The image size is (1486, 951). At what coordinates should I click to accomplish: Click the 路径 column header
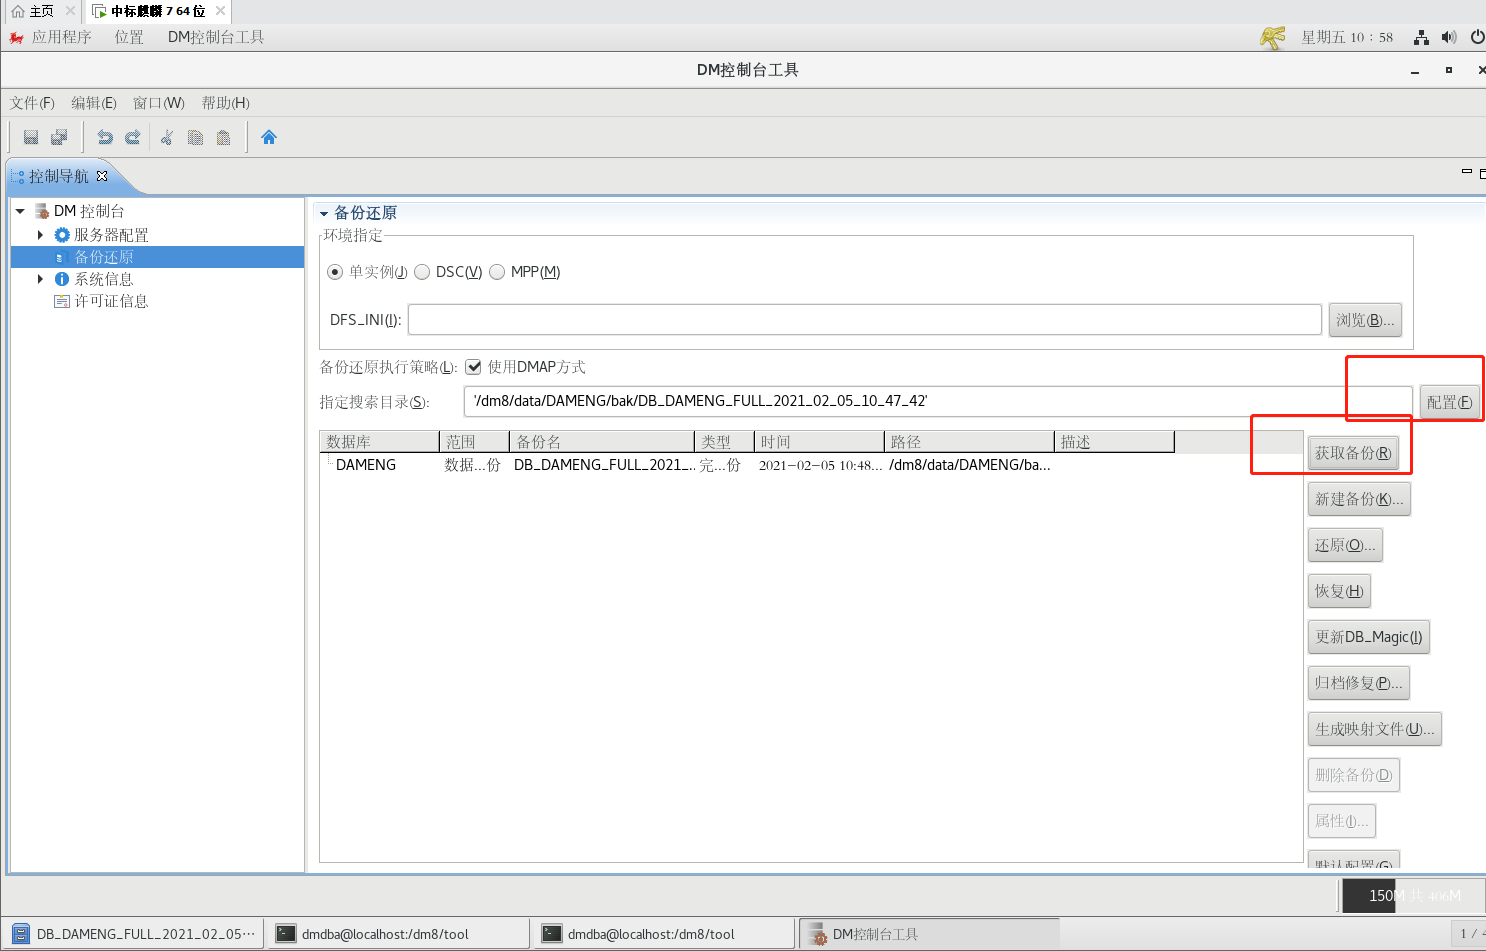pos(969,442)
